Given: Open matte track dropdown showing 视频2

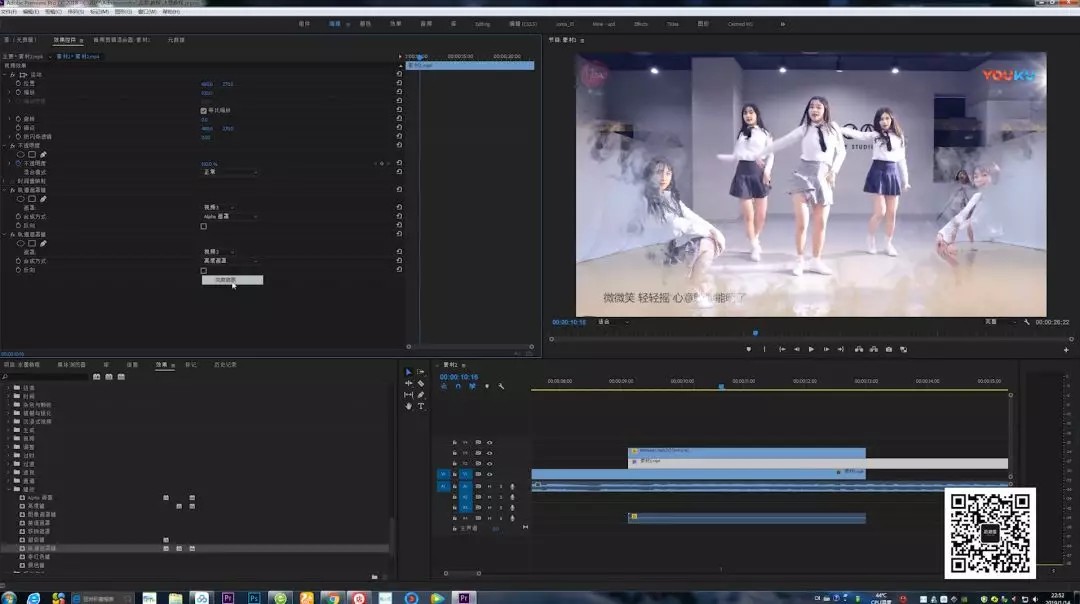Looking at the screenshot, I should pyautogui.click(x=218, y=252).
